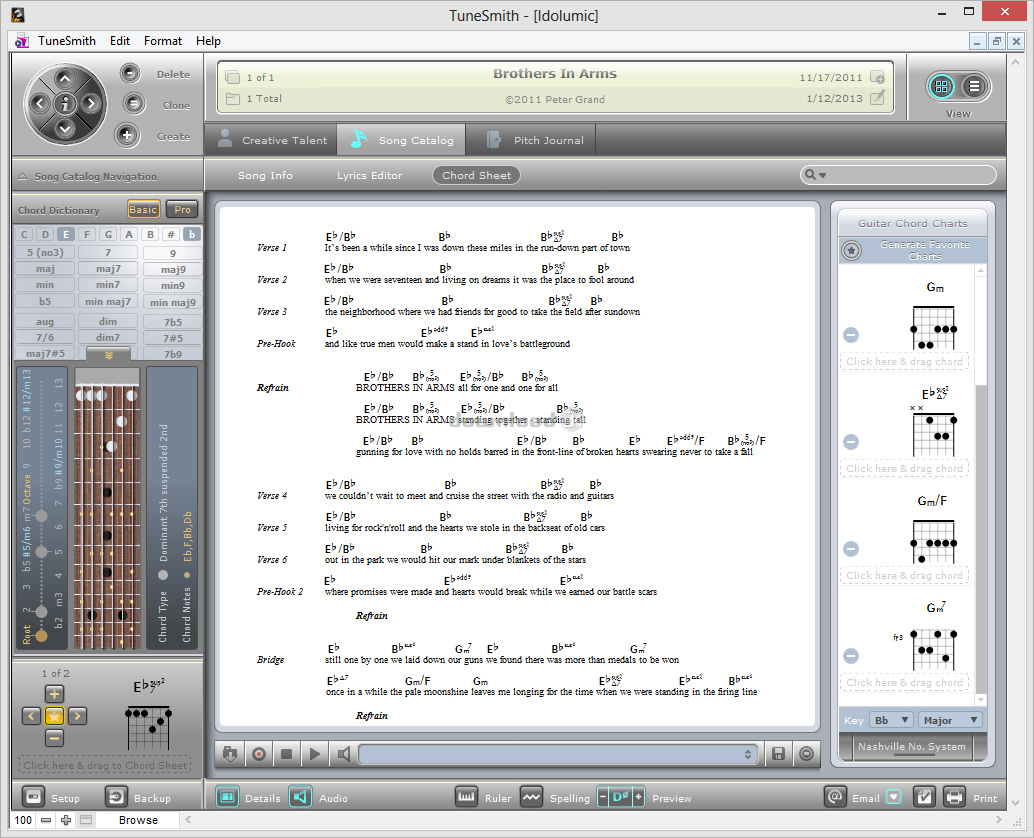
Task: Click the import audio icon in the audio bar
Action: point(229,754)
